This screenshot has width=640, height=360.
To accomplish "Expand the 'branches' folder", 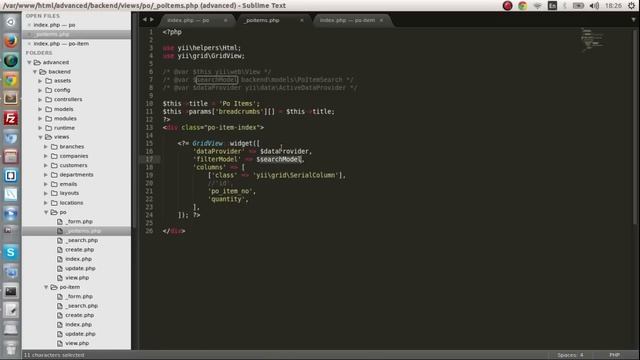I will [46, 147].
